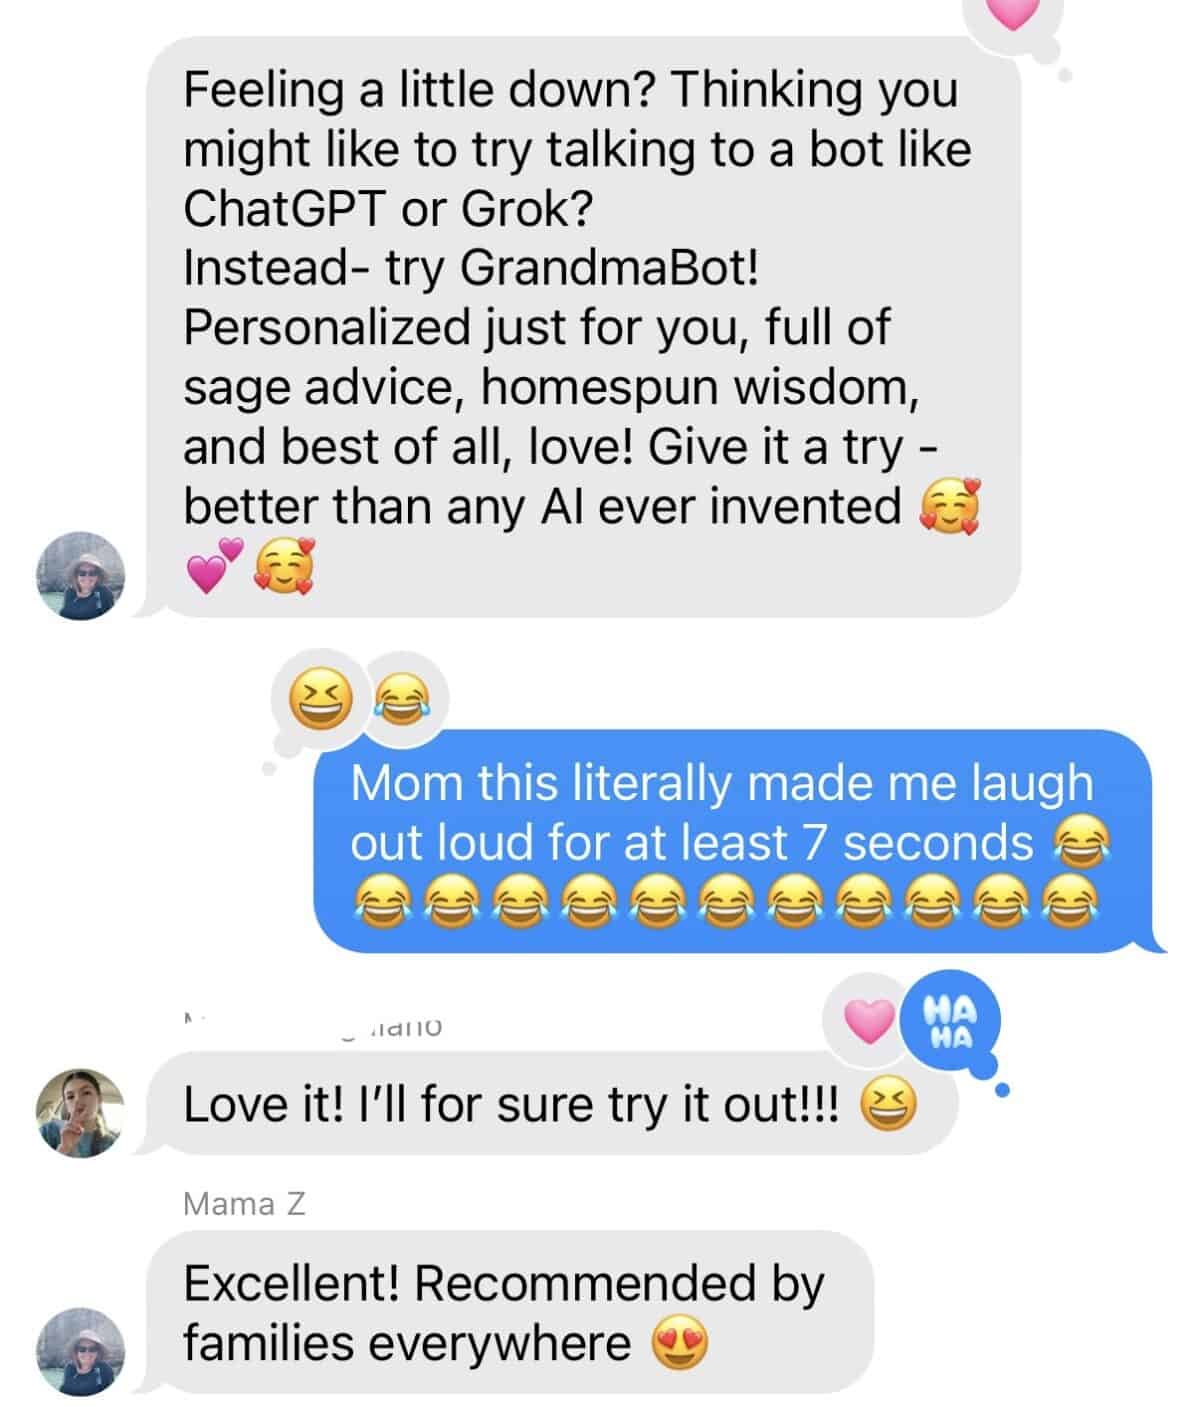The image size is (1200, 1407).
Task: Tap the 'ChatGPT or Grok?' text line
Action: coord(389,208)
